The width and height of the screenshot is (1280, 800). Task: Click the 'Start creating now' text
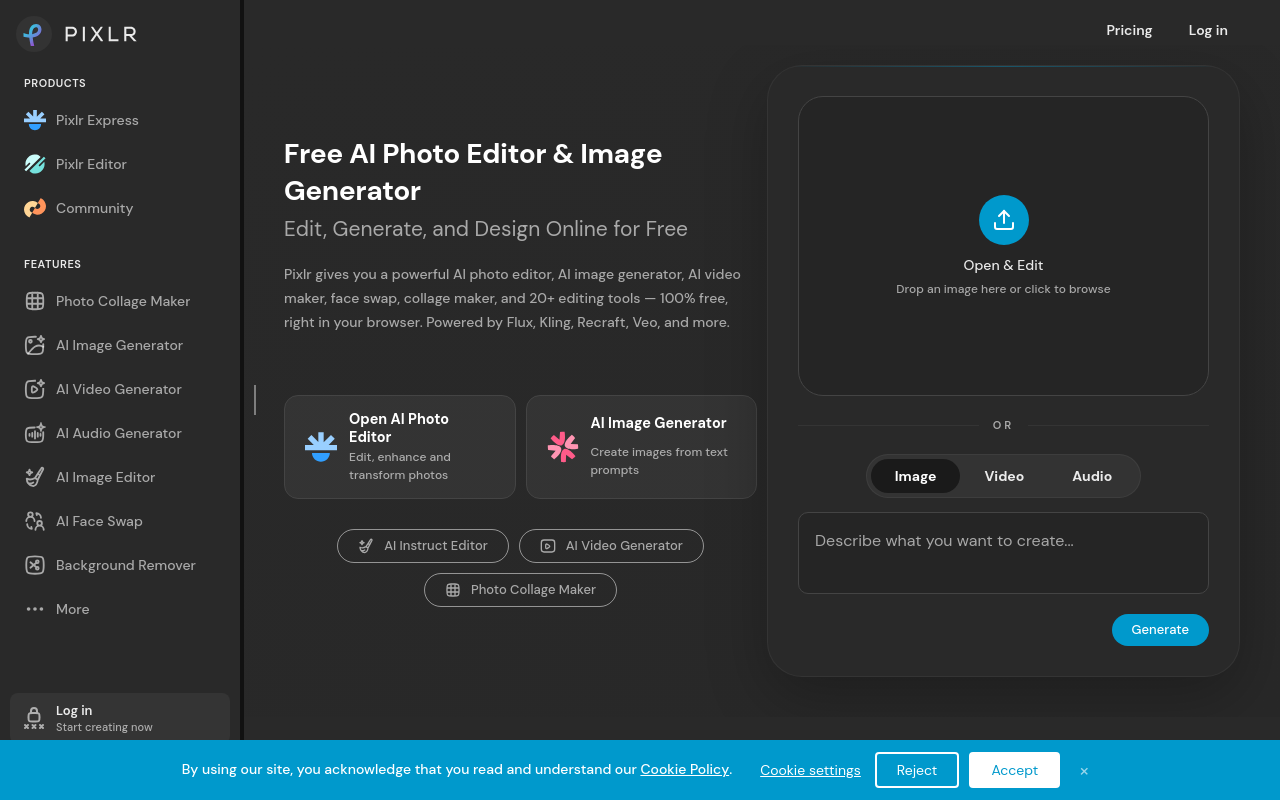(104, 727)
